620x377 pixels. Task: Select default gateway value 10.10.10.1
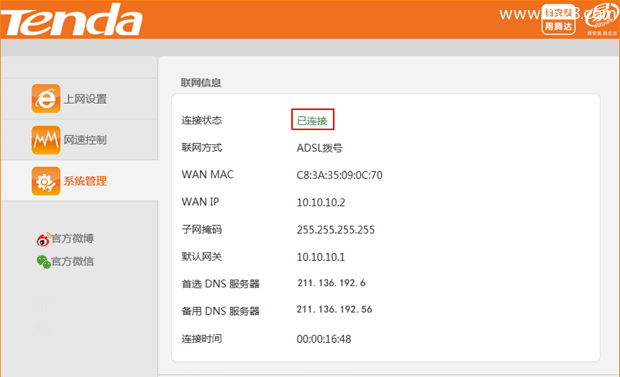click(321, 257)
